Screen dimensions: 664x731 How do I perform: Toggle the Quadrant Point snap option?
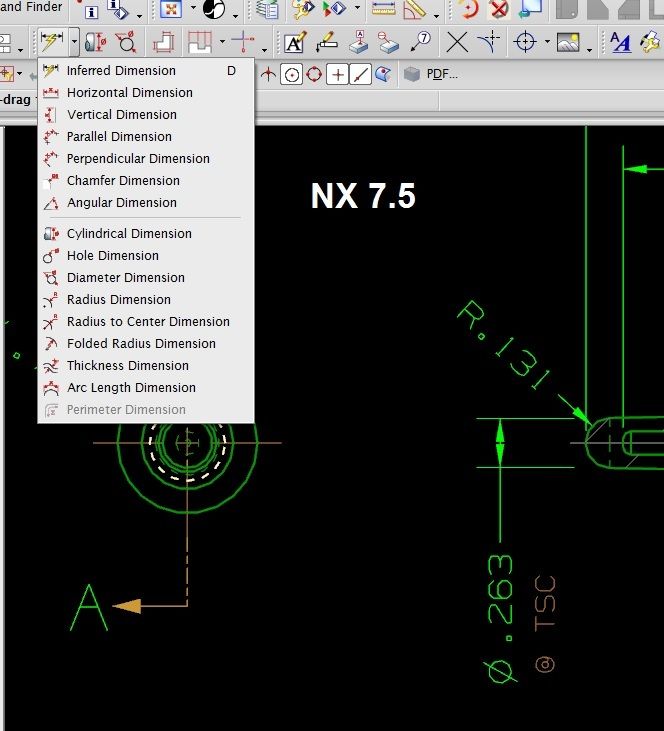point(314,74)
